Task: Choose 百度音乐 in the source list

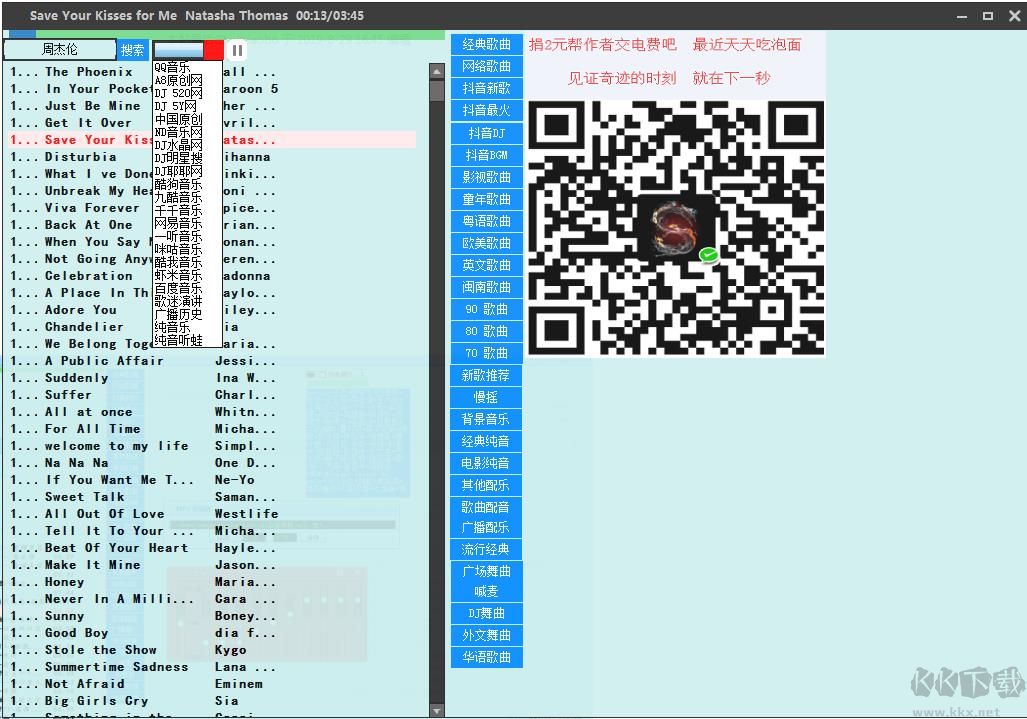Action: coord(187,289)
